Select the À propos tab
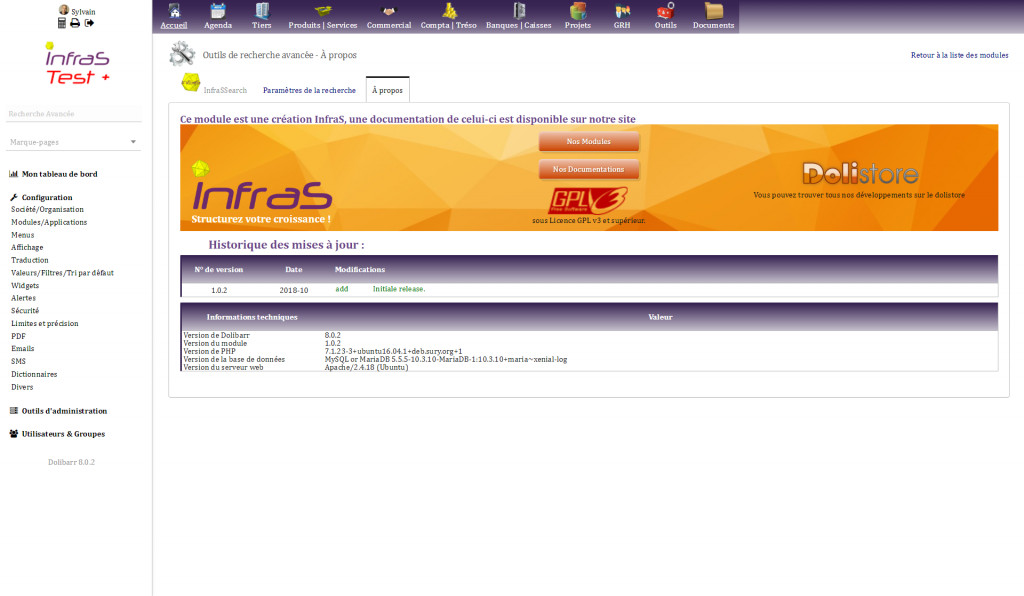1024x596 pixels. point(387,90)
